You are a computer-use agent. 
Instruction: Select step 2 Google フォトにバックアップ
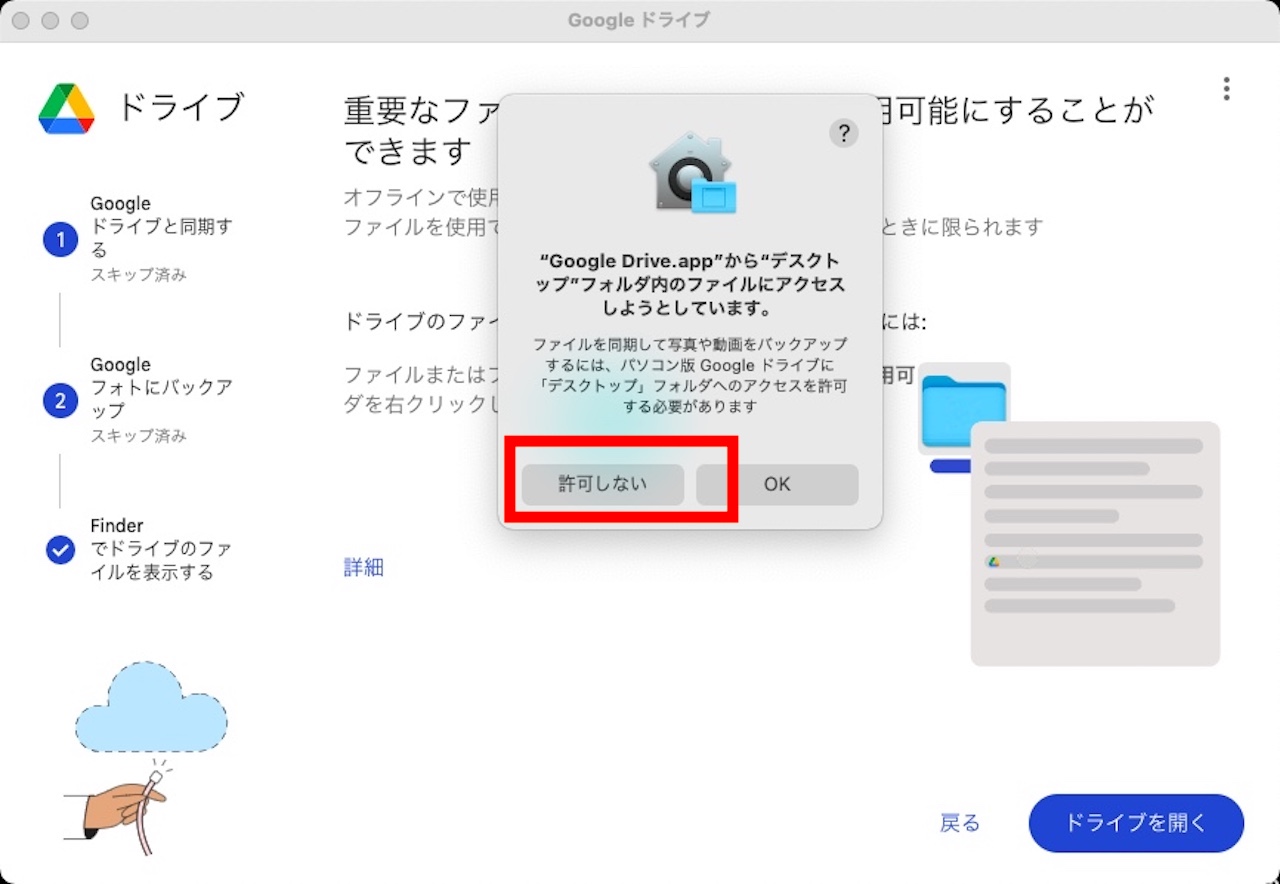tap(139, 400)
